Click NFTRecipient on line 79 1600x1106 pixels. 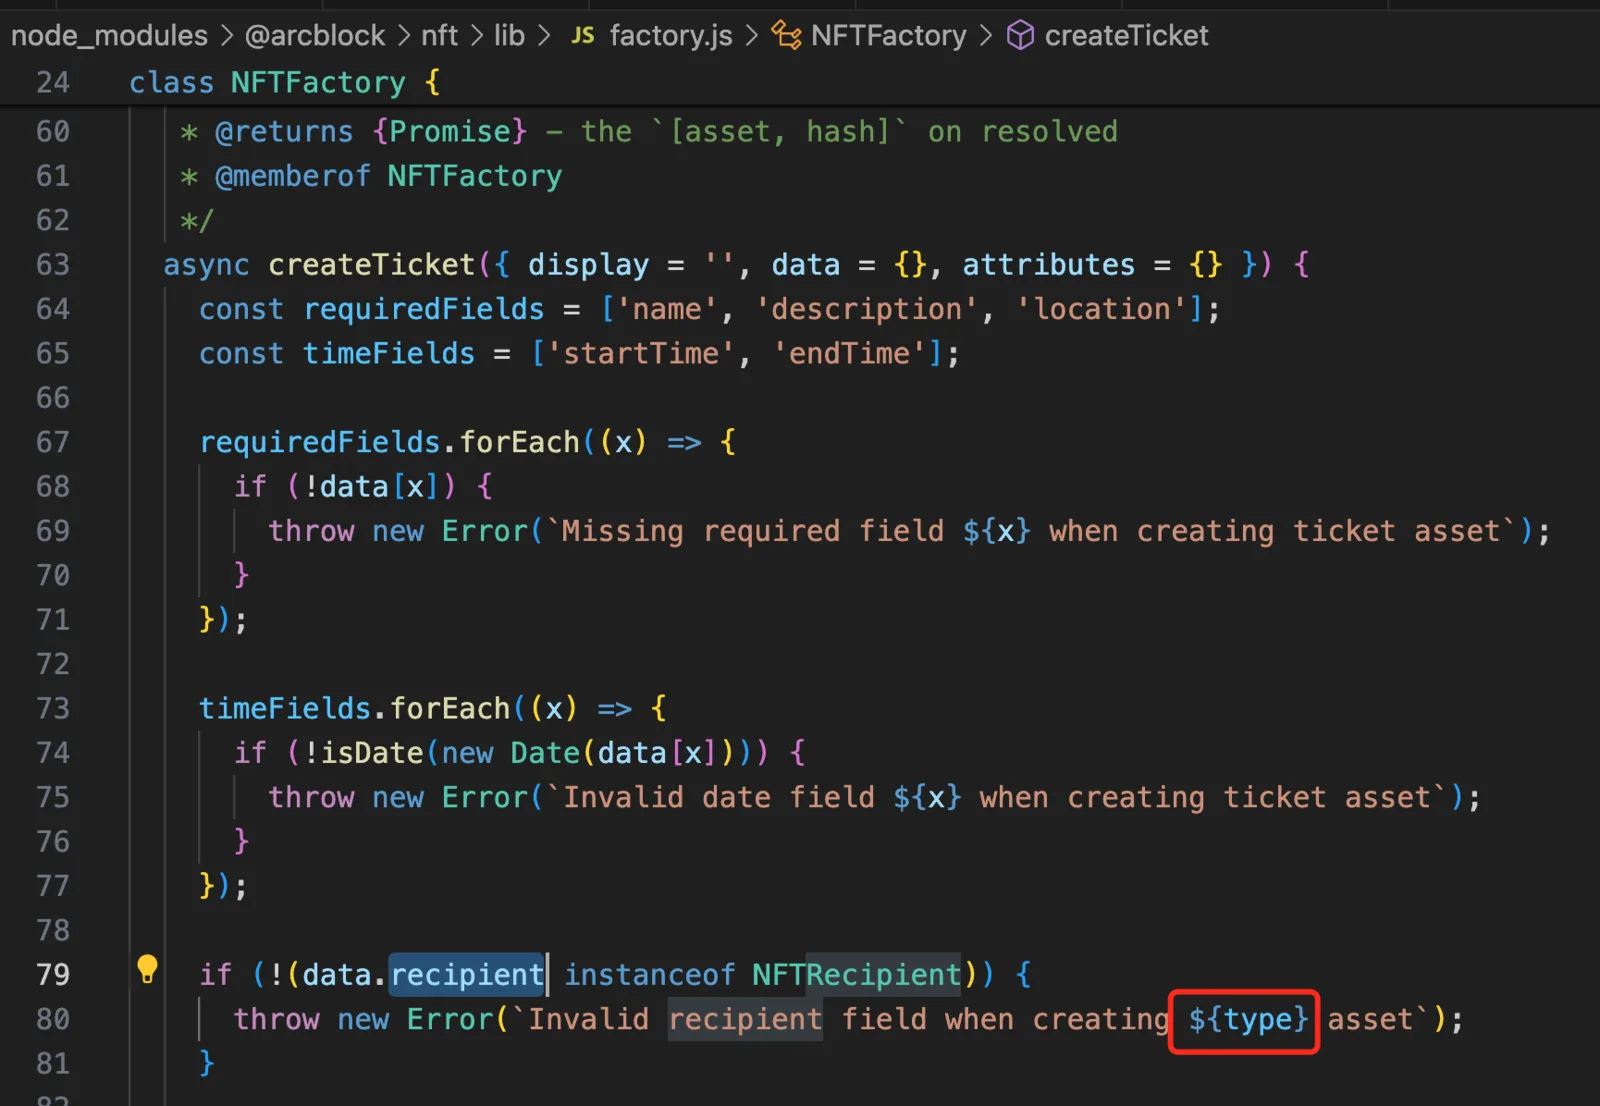[x=856, y=975]
